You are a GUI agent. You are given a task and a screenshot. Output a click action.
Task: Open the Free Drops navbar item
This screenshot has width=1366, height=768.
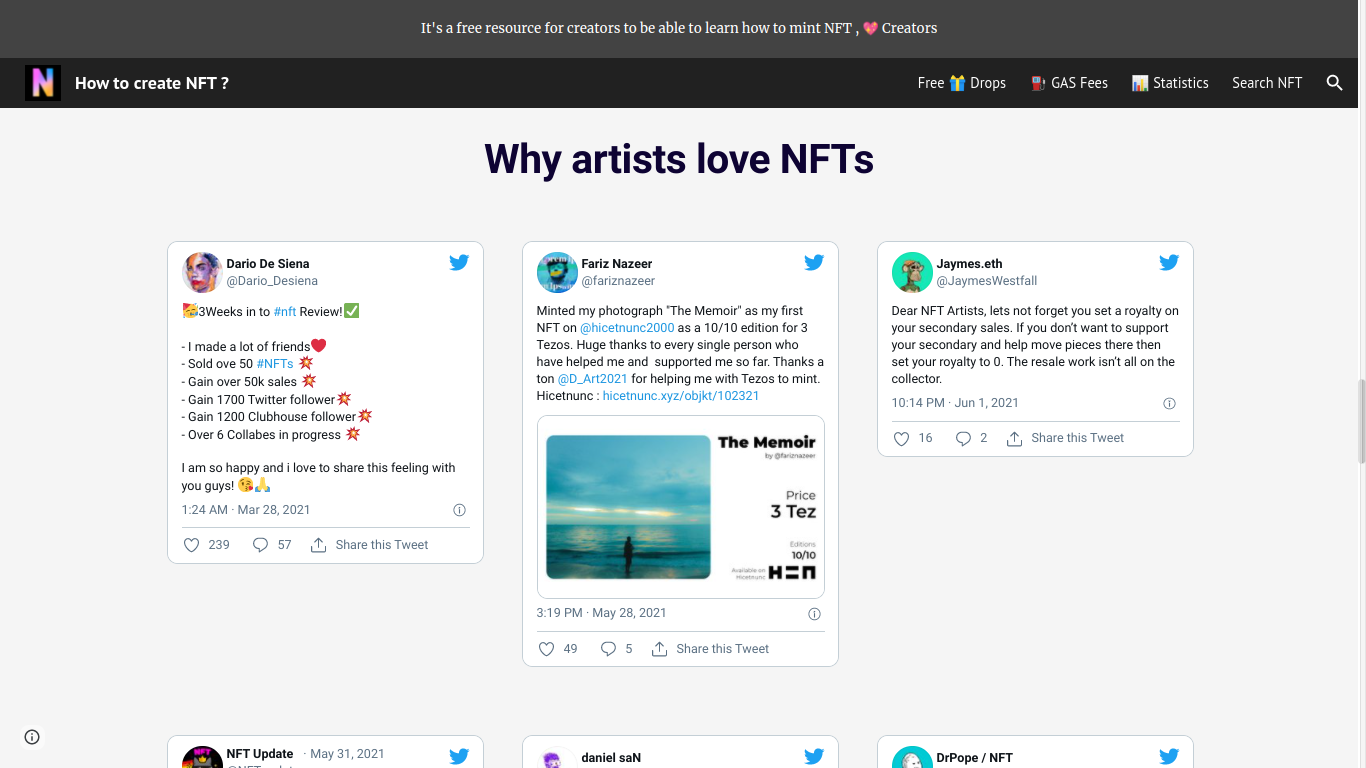(961, 83)
